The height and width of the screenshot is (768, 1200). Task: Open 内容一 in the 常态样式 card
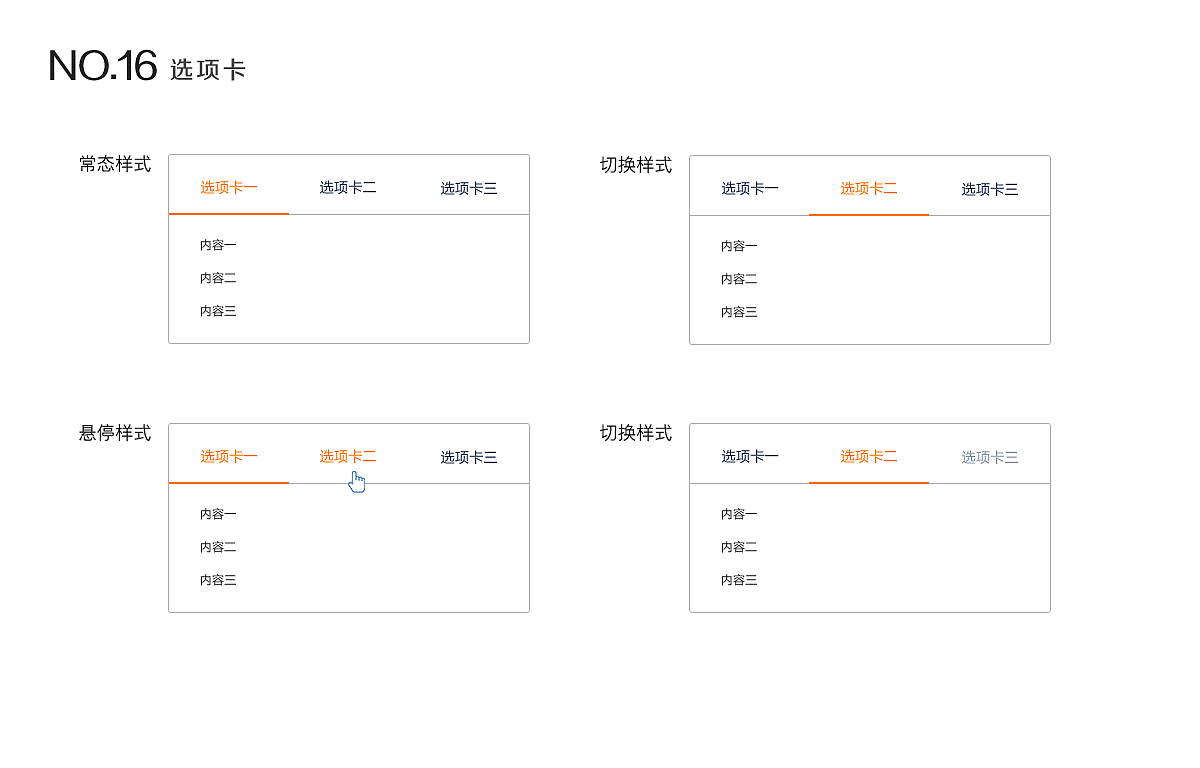(217, 244)
